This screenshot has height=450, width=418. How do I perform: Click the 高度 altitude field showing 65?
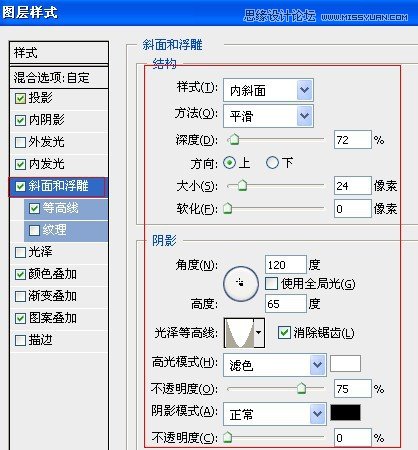tap(286, 303)
